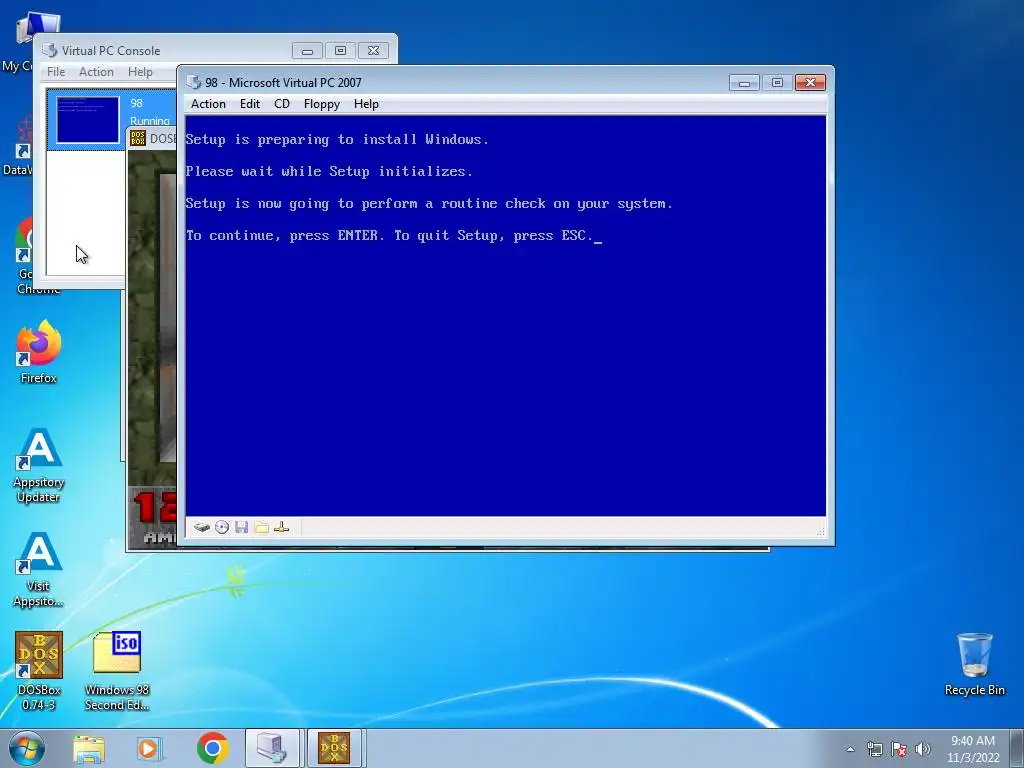1024x768 pixels.
Task: Click the 98 Running entry text in the console
Action: point(150,112)
